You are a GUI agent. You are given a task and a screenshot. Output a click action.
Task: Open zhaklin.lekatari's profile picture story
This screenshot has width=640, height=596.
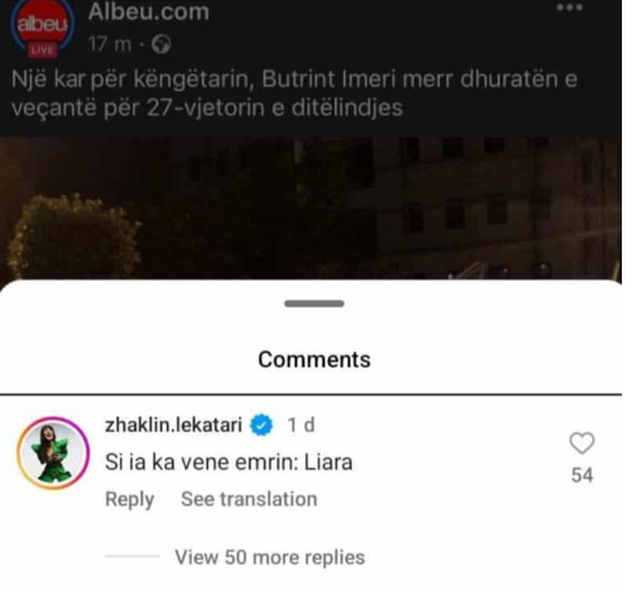pyautogui.click(x=53, y=453)
